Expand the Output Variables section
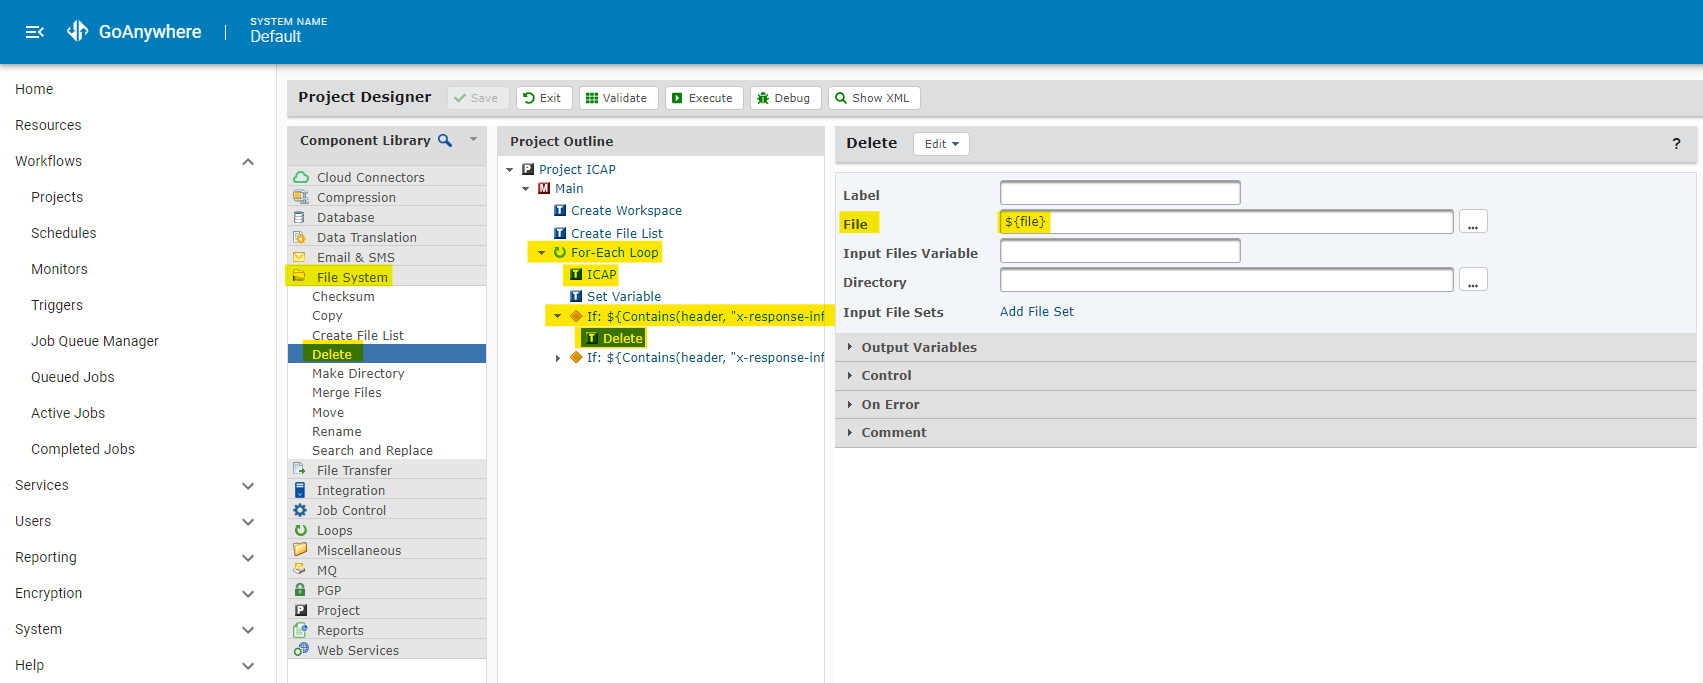This screenshot has width=1703, height=683. click(x=1268, y=347)
